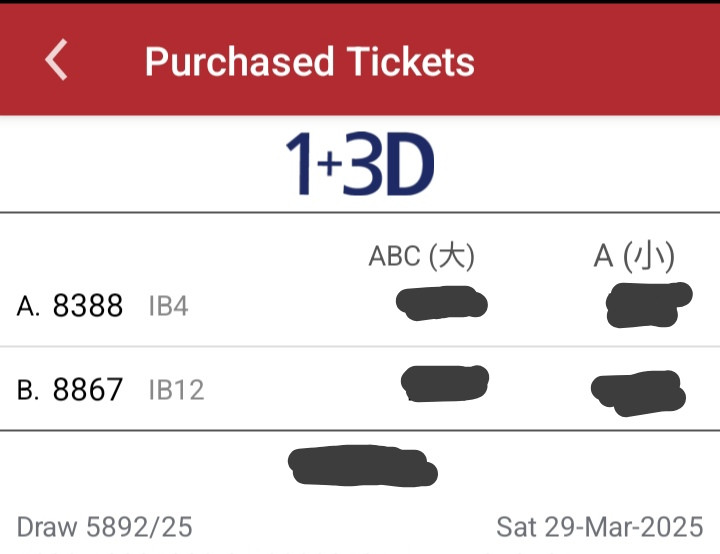
Task: Select the A (小) column header
Action: [634, 256]
